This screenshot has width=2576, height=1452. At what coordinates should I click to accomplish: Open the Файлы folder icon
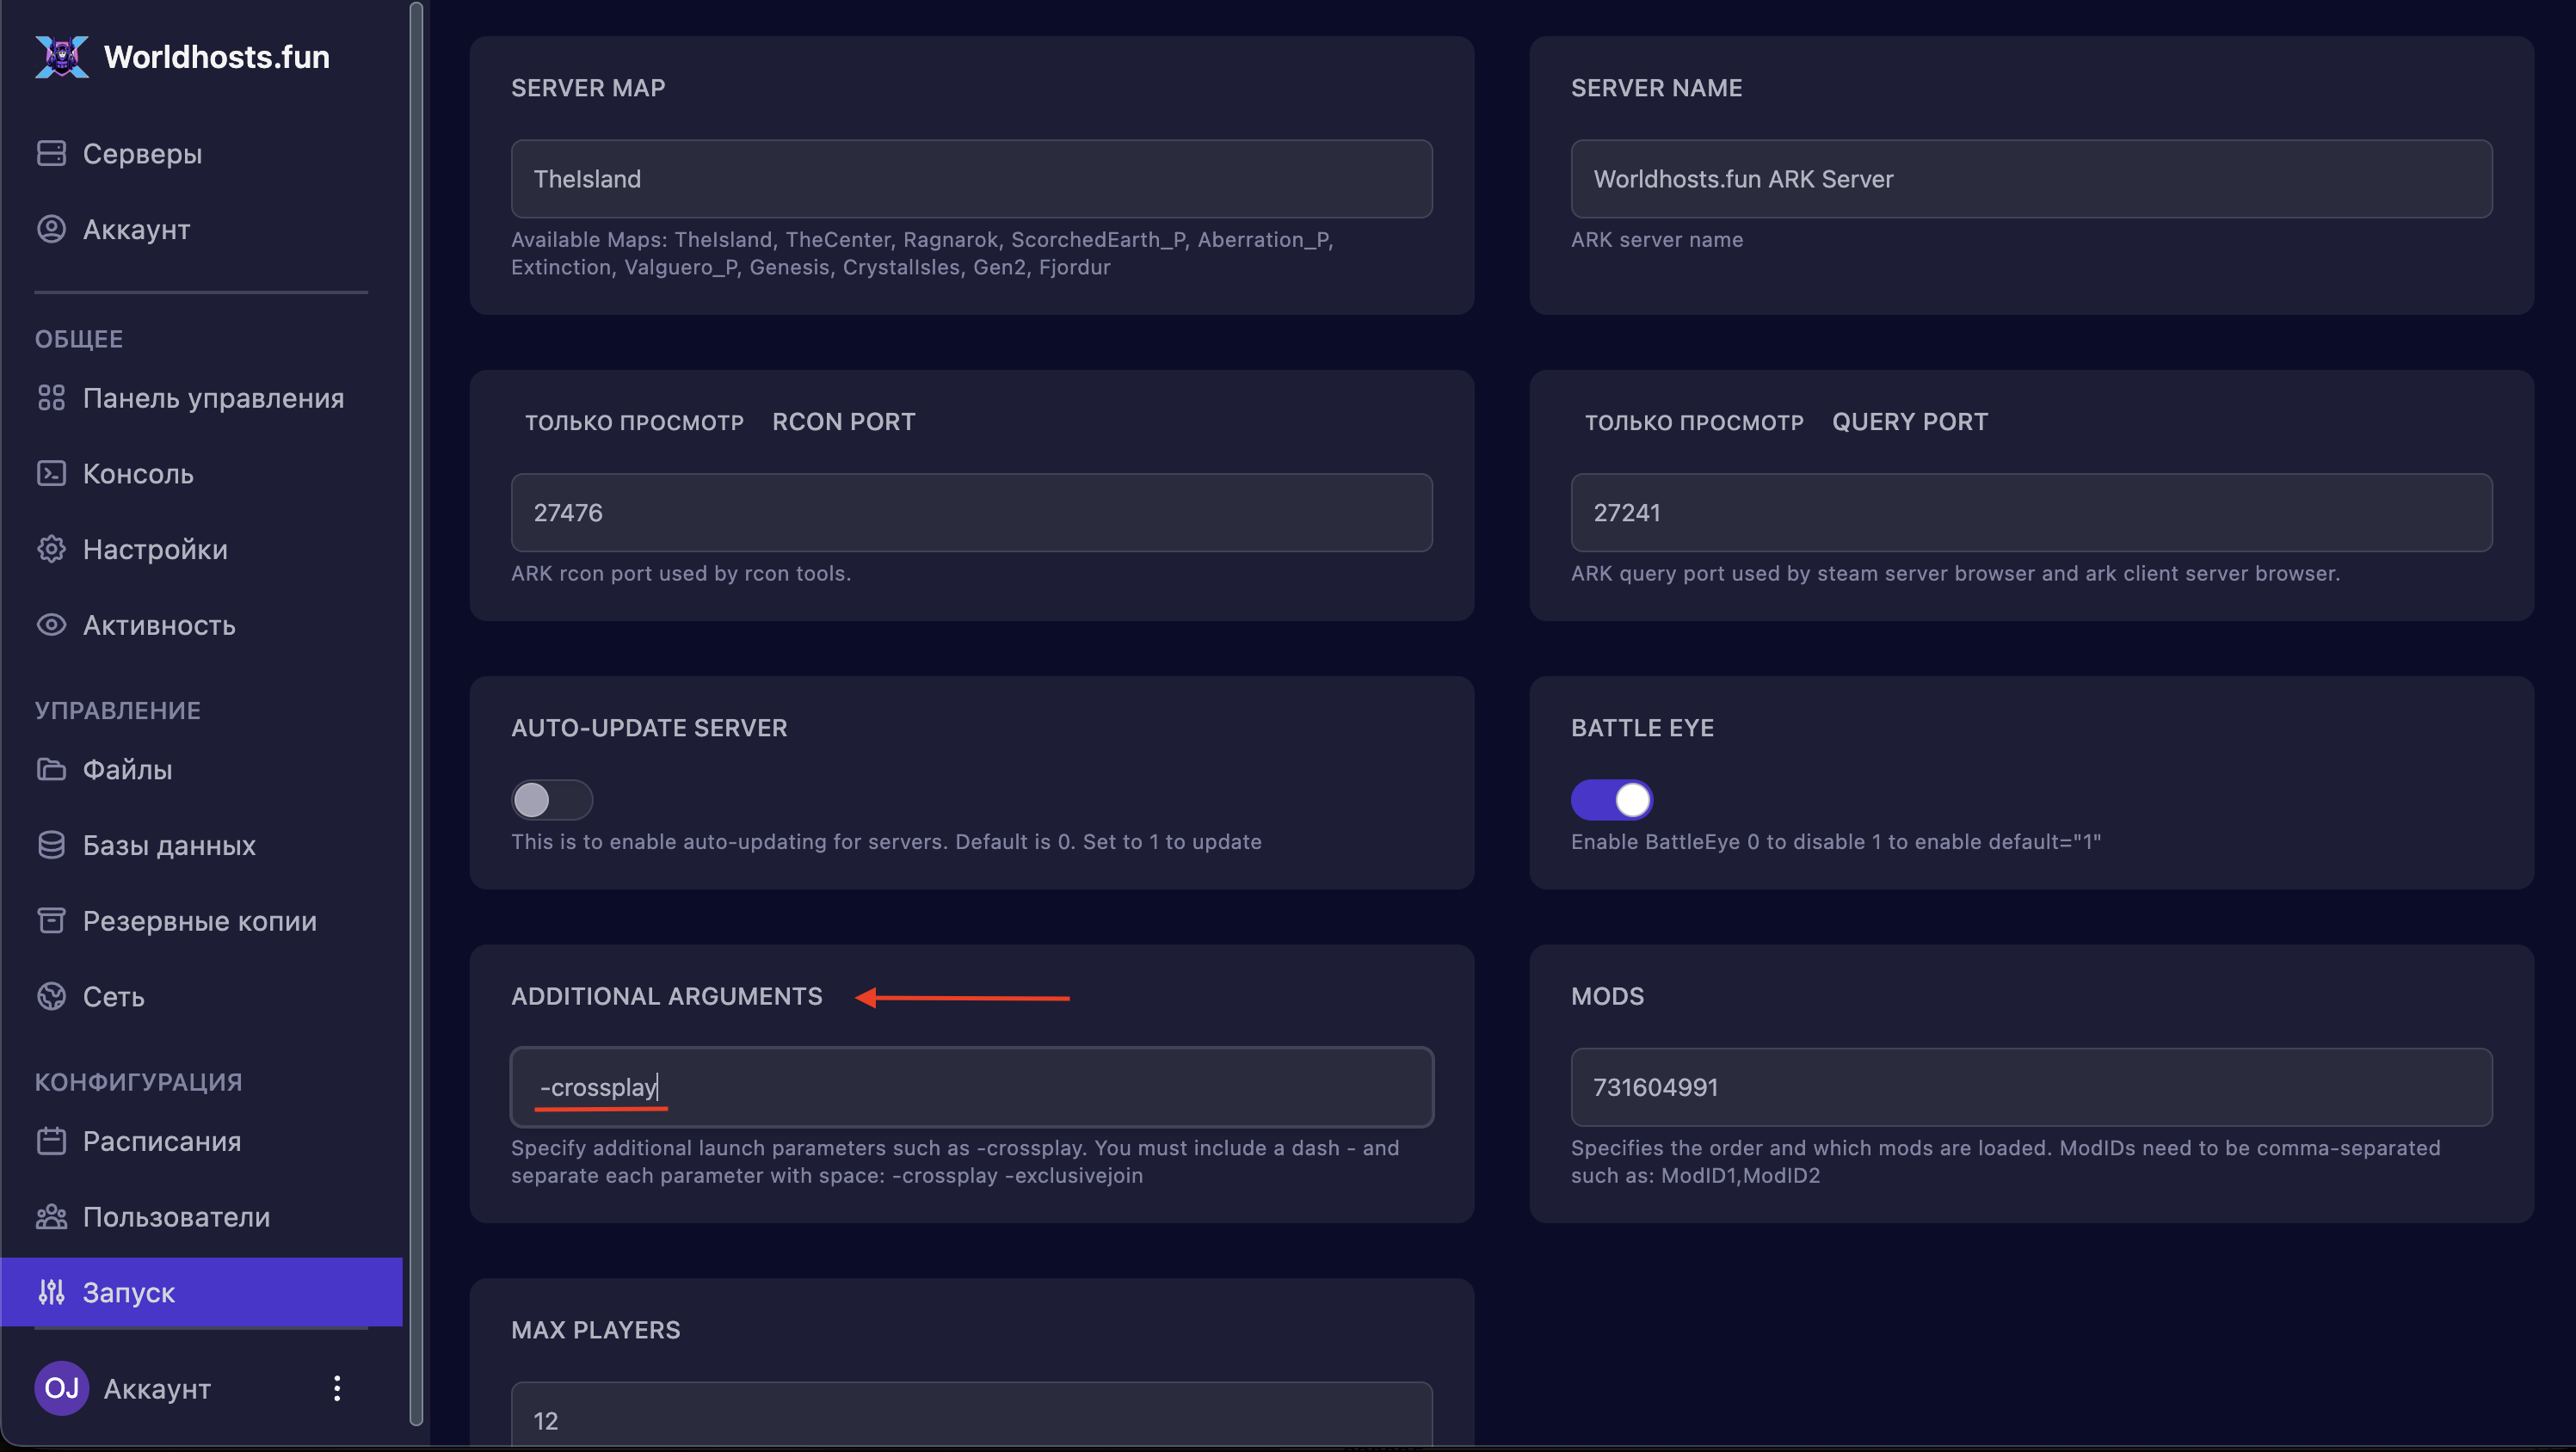point(51,769)
